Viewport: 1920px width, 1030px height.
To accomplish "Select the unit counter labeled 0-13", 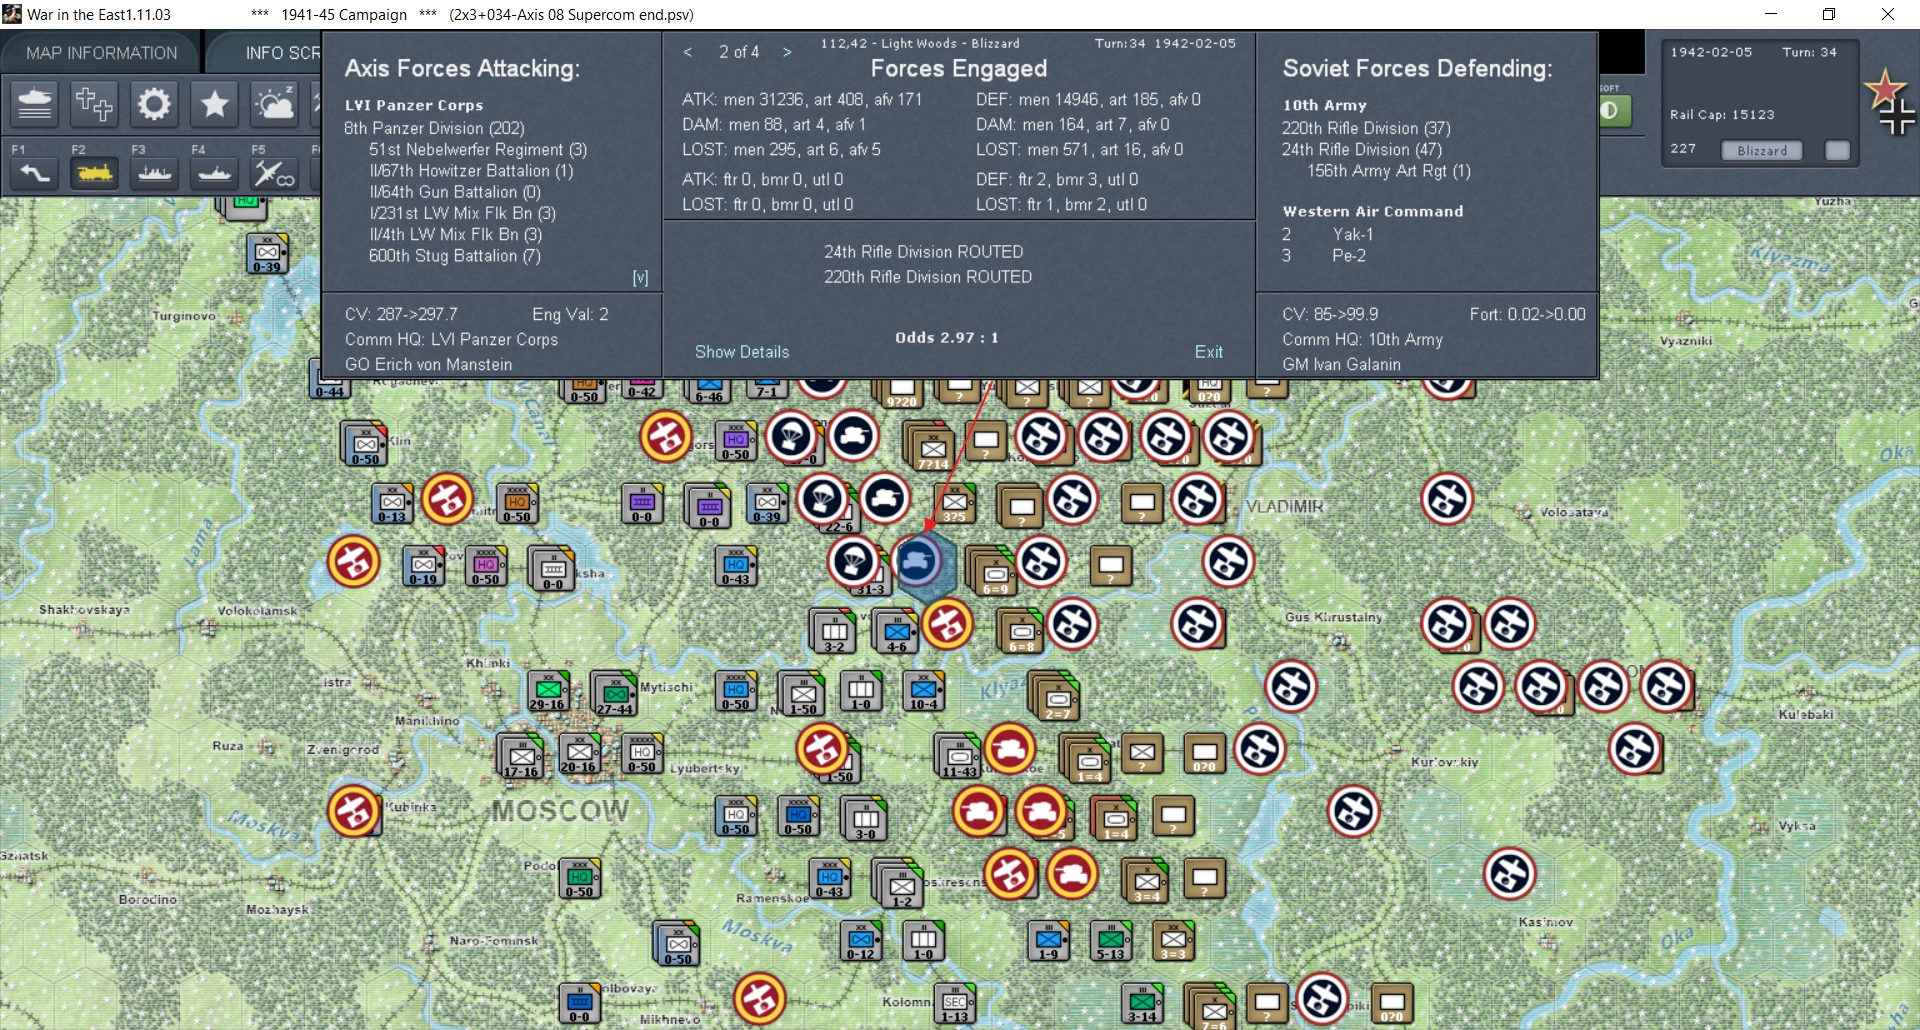I will click(393, 503).
